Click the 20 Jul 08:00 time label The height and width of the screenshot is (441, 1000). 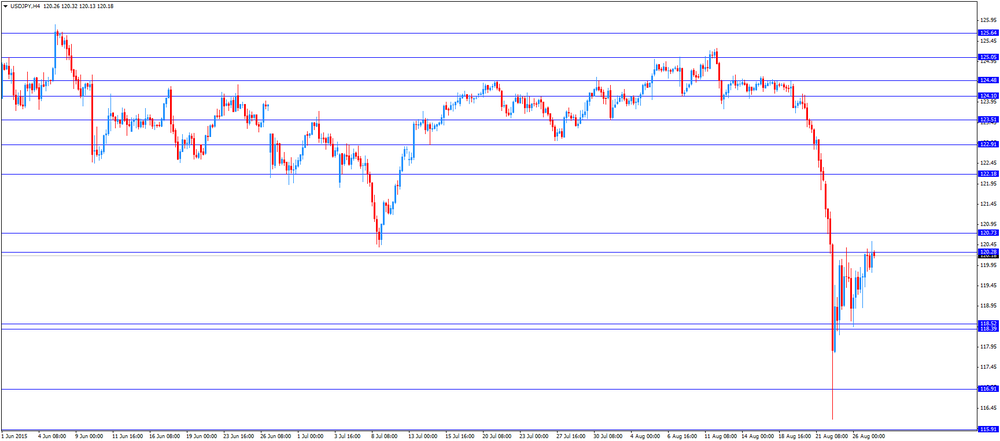point(499,437)
